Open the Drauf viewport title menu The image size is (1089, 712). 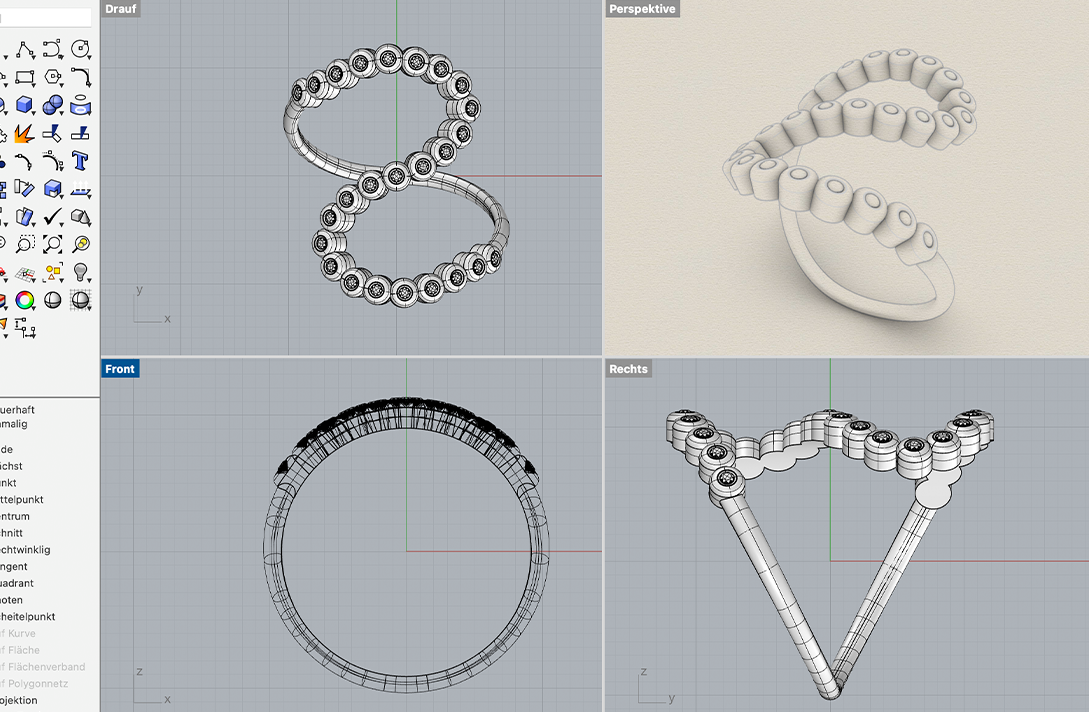121,9
